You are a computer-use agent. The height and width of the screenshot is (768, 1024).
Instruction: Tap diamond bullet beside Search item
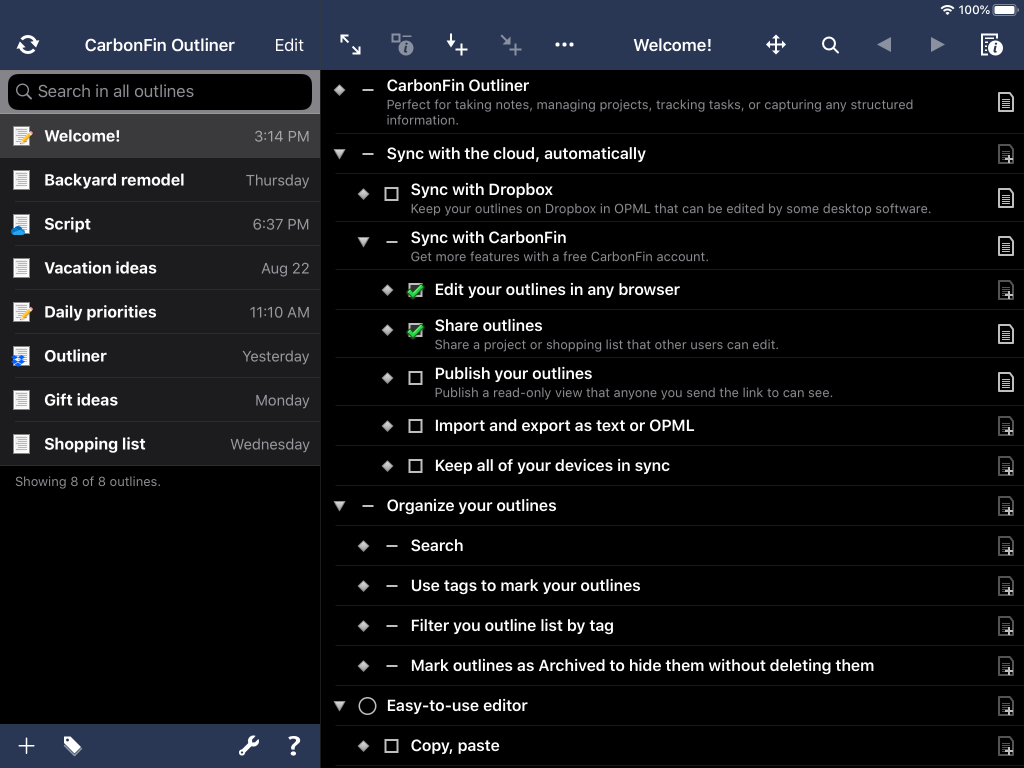click(x=364, y=546)
